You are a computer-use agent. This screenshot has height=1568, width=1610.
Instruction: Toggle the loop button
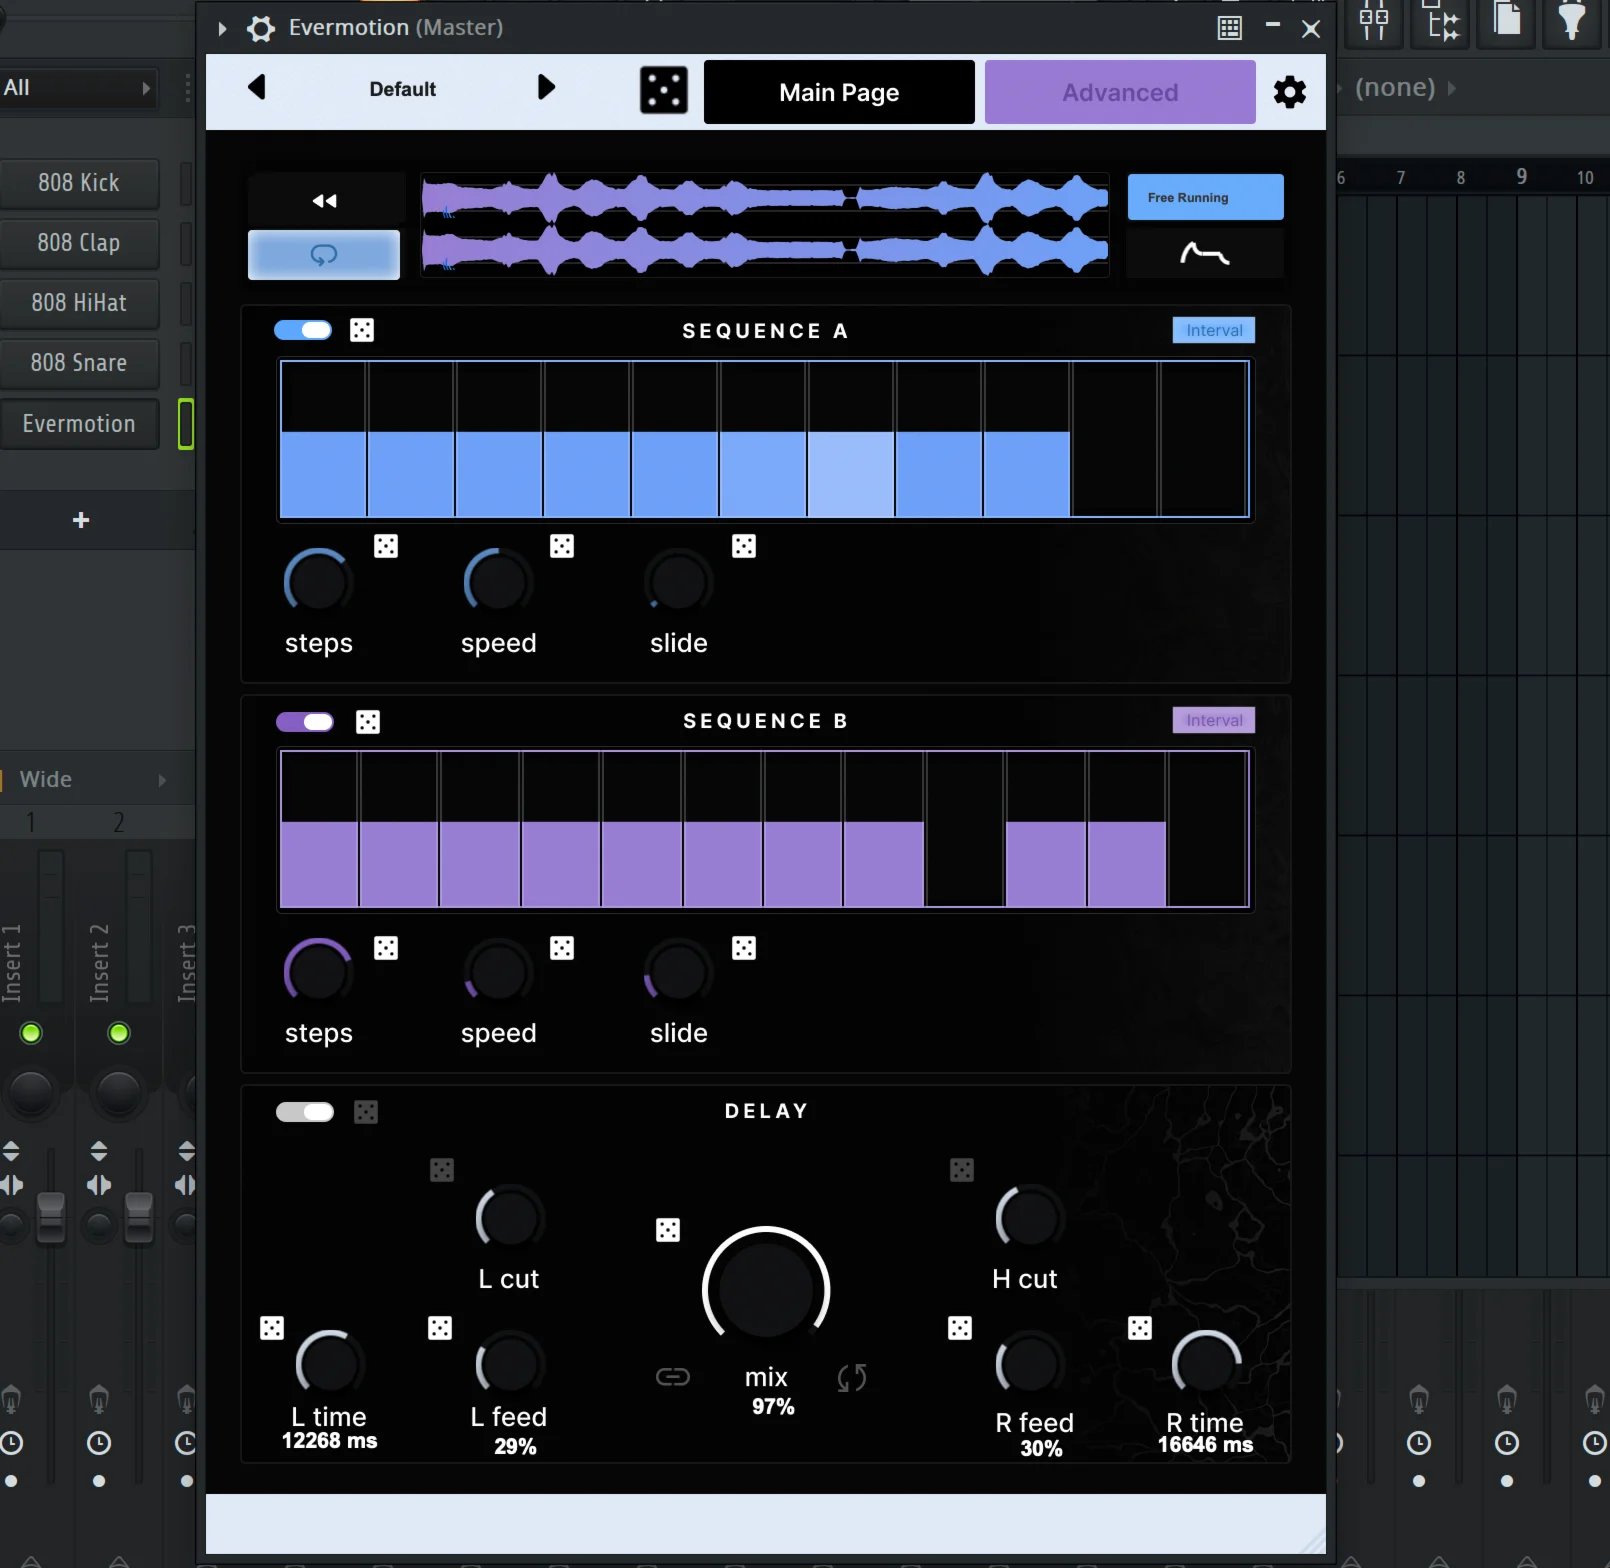[x=324, y=255]
